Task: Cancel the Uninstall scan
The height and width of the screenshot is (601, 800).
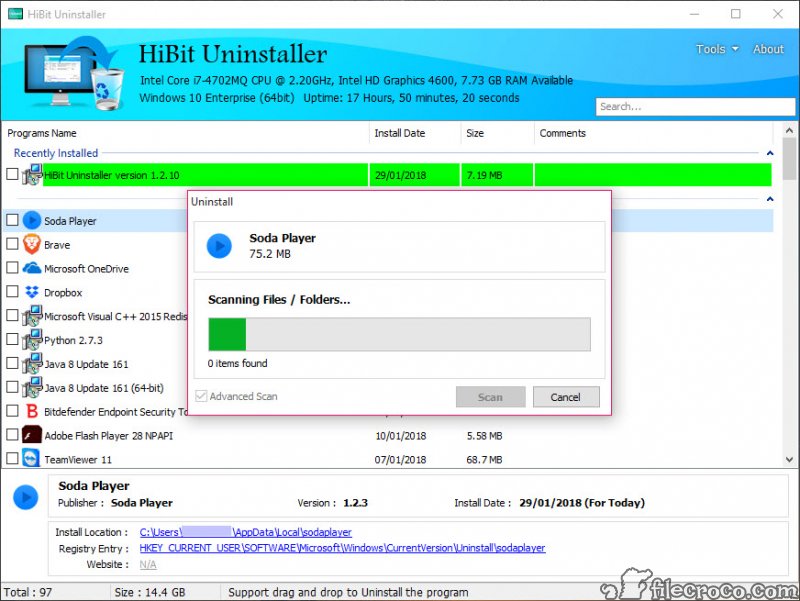Action: coord(566,397)
